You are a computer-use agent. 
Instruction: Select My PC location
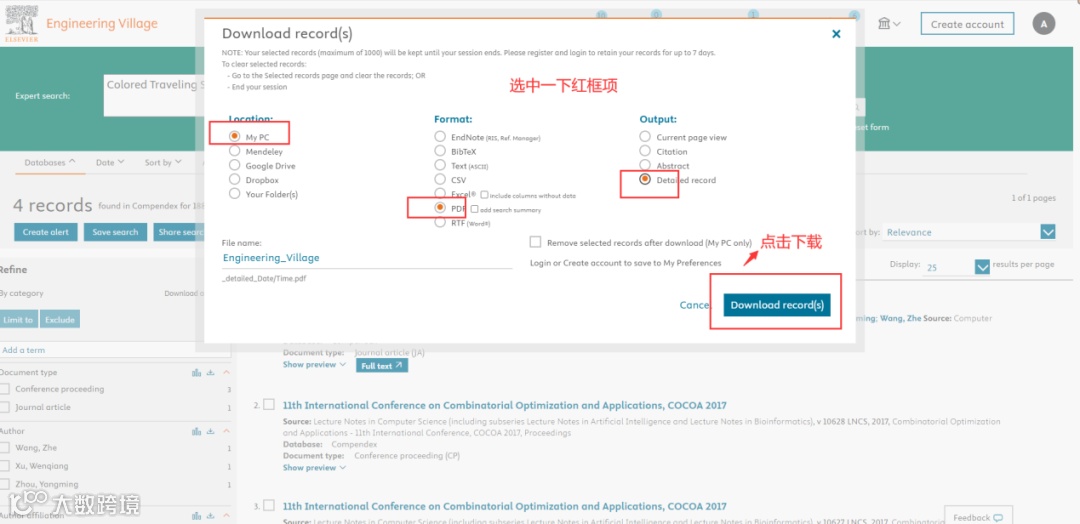point(235,137)
